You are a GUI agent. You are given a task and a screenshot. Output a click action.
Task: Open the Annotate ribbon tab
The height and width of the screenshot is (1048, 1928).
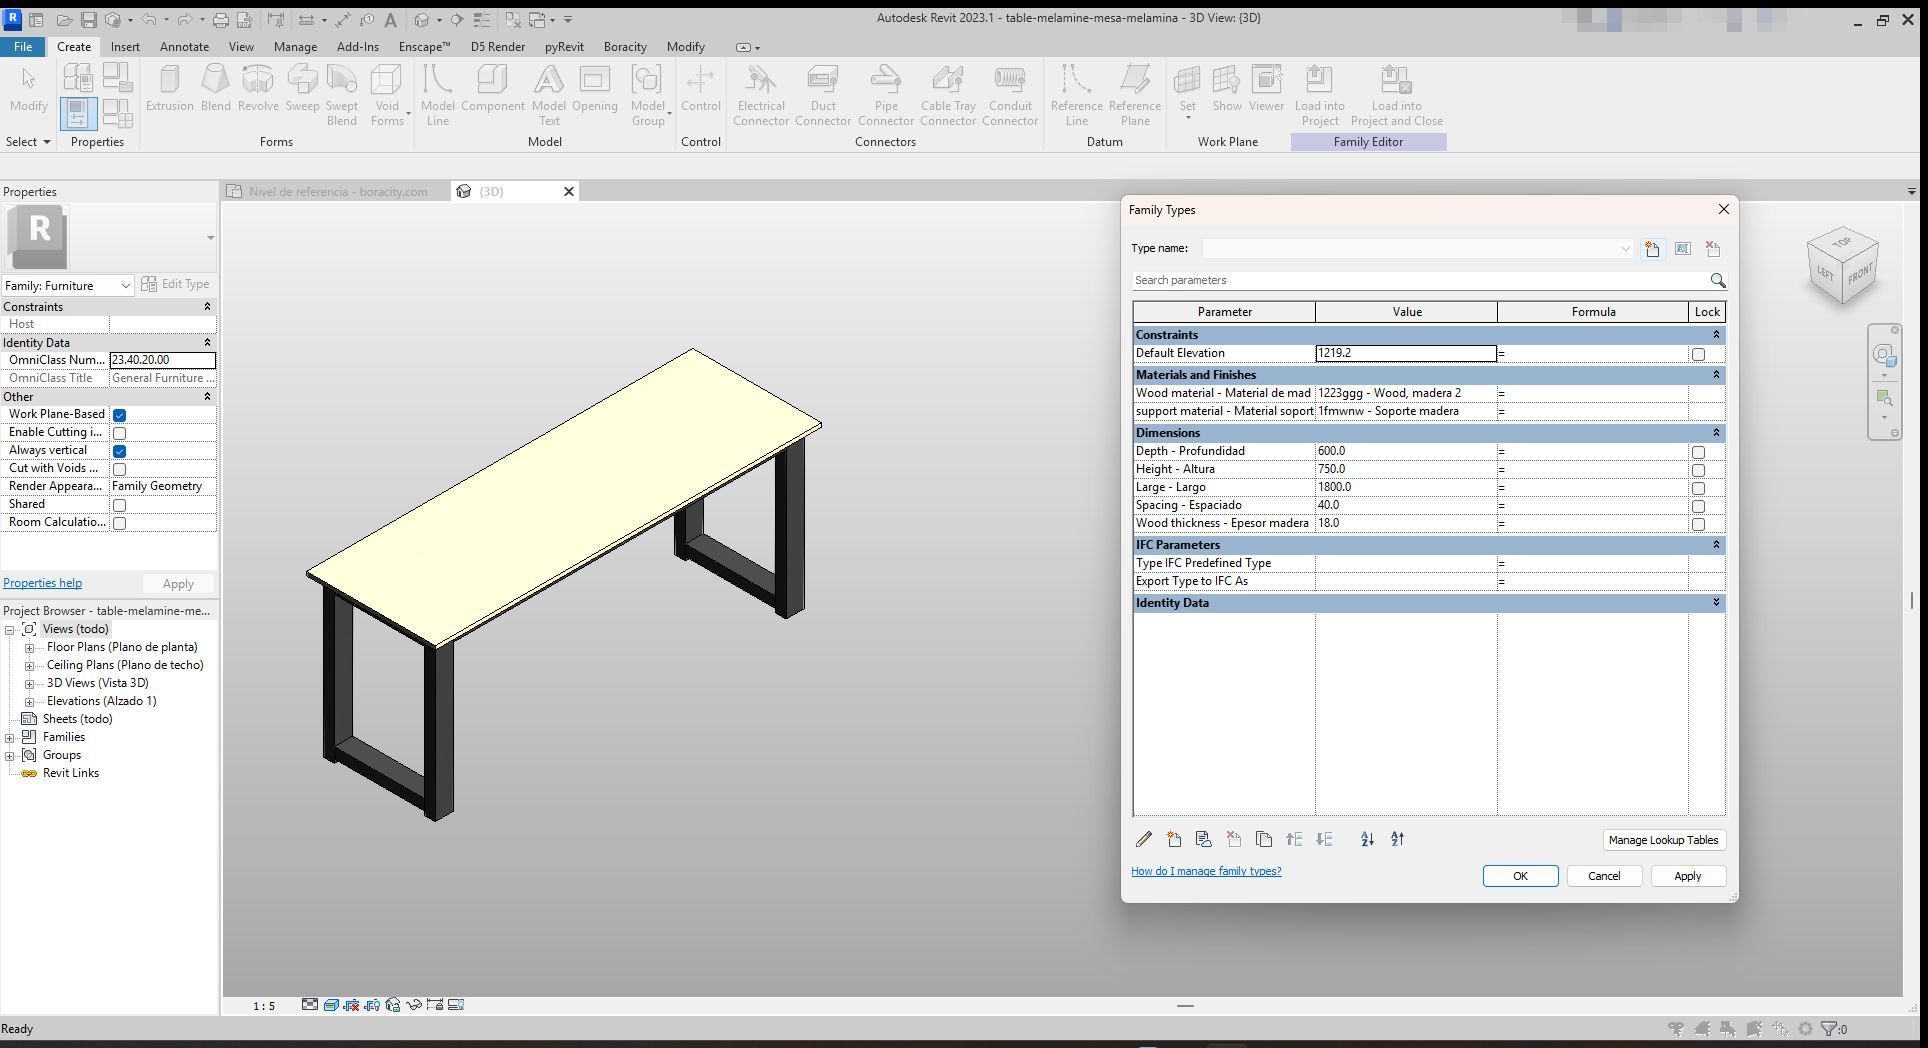coord(185,47)
